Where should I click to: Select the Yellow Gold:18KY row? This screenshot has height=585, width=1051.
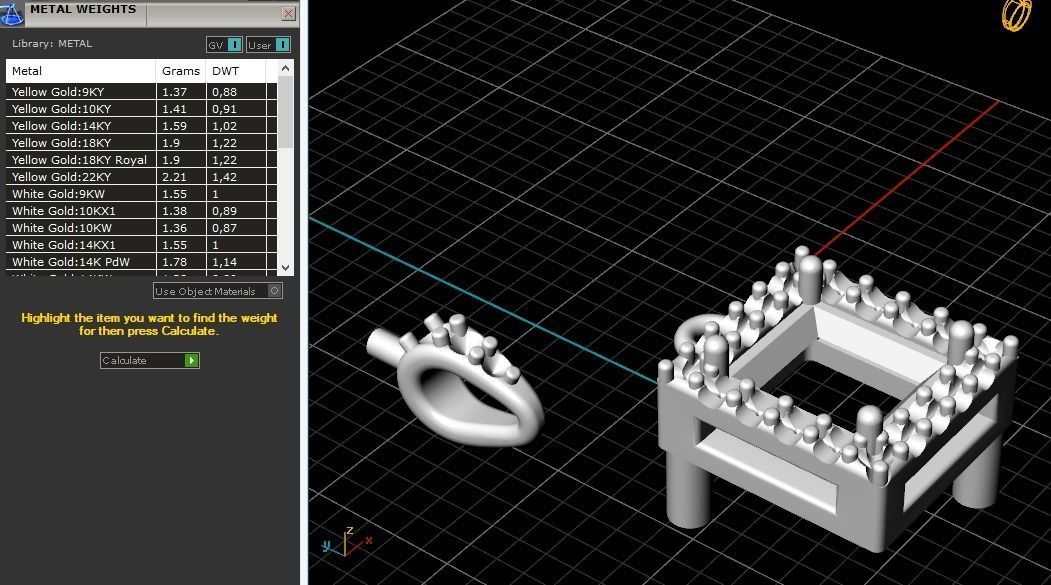[141, 143]
